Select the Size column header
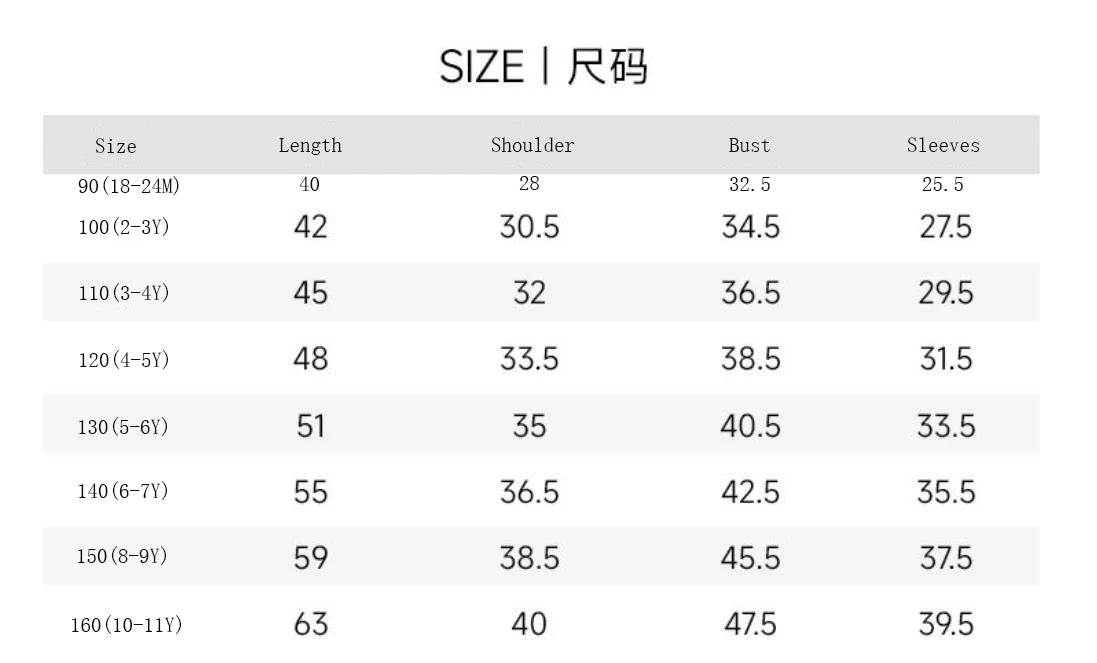1097x663 pixels. pyautogui.click(x=115, y=146)
